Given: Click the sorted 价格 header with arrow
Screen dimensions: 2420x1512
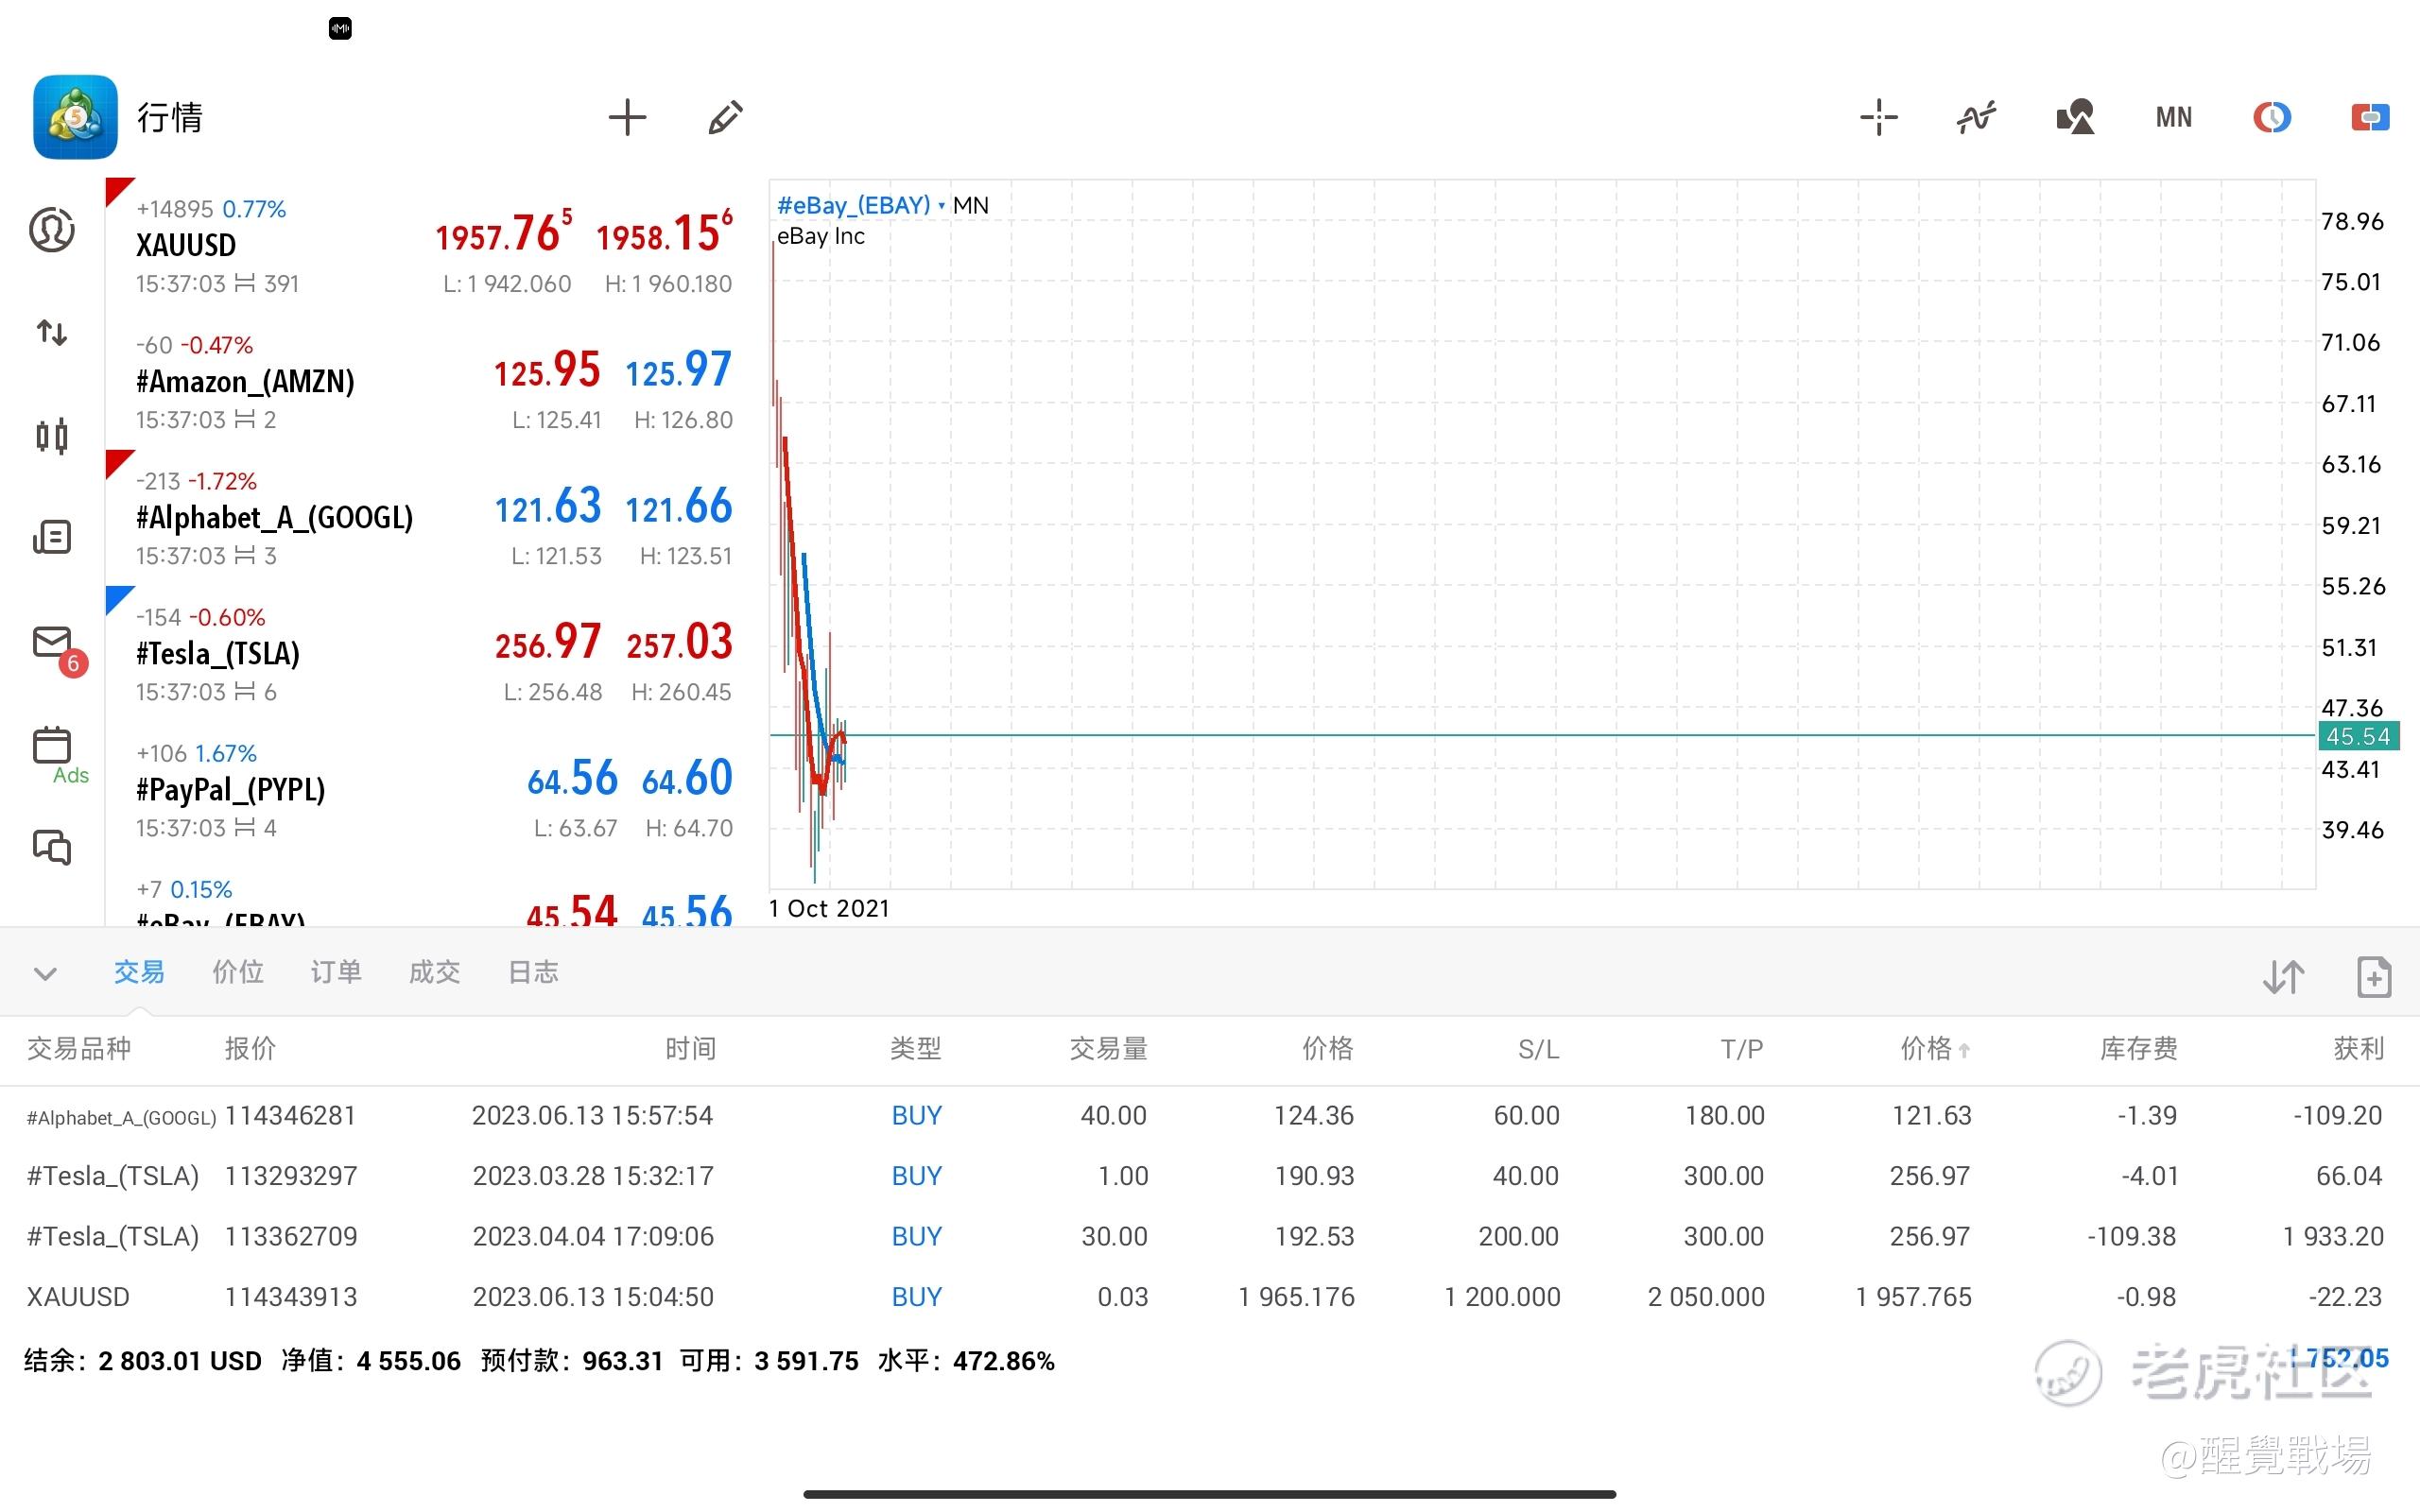Looking at the screenshot, I should click(x=1935, y=1048).
